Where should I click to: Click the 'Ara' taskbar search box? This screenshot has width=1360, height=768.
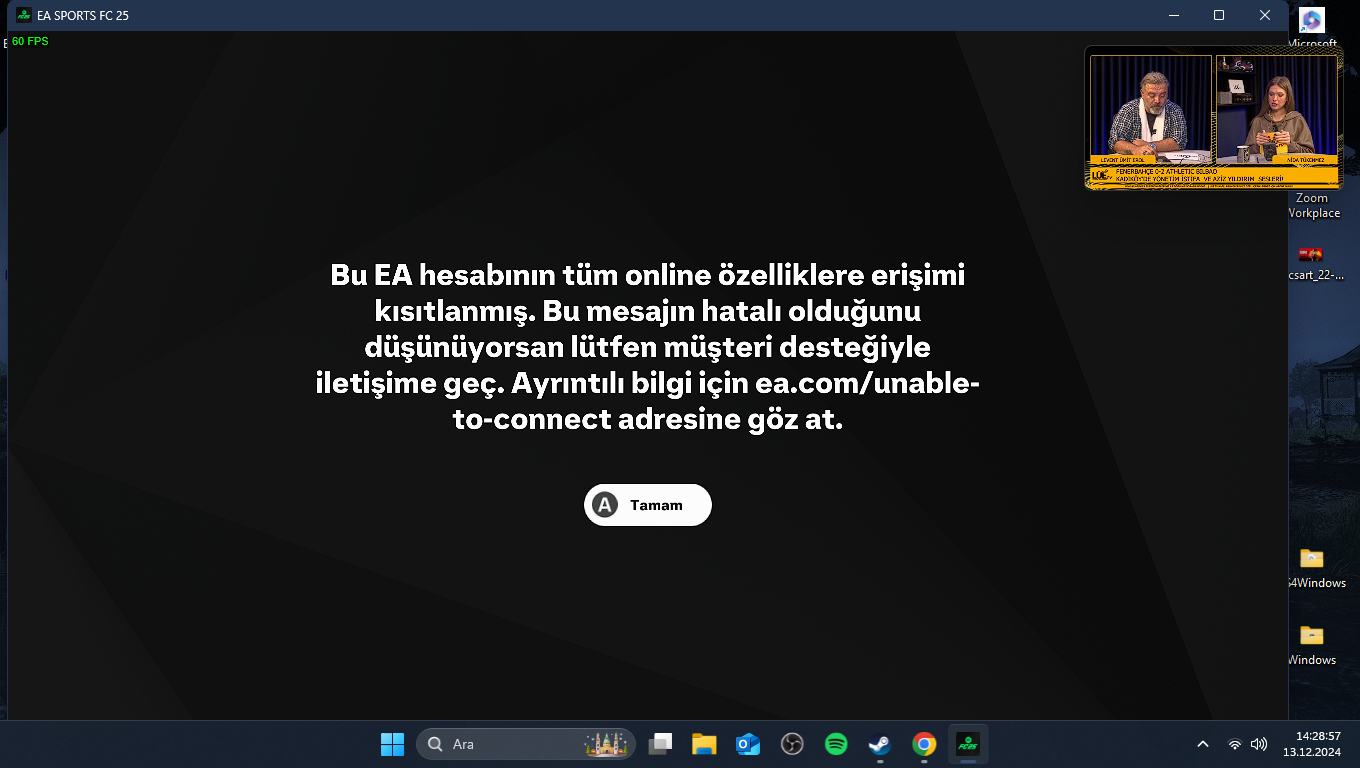point(526,744)
